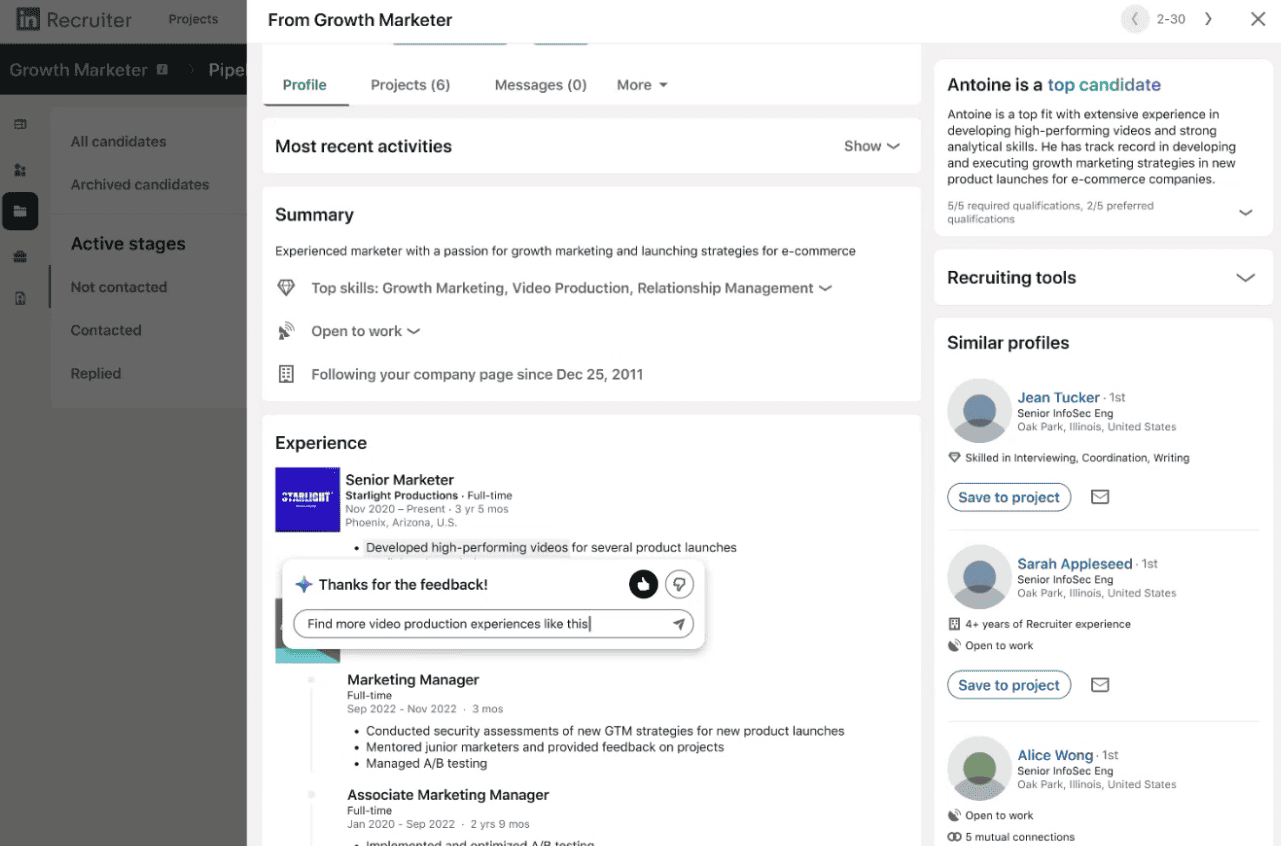
Task: Select the people icon in left sidebar
Action: tap(21, 170)
